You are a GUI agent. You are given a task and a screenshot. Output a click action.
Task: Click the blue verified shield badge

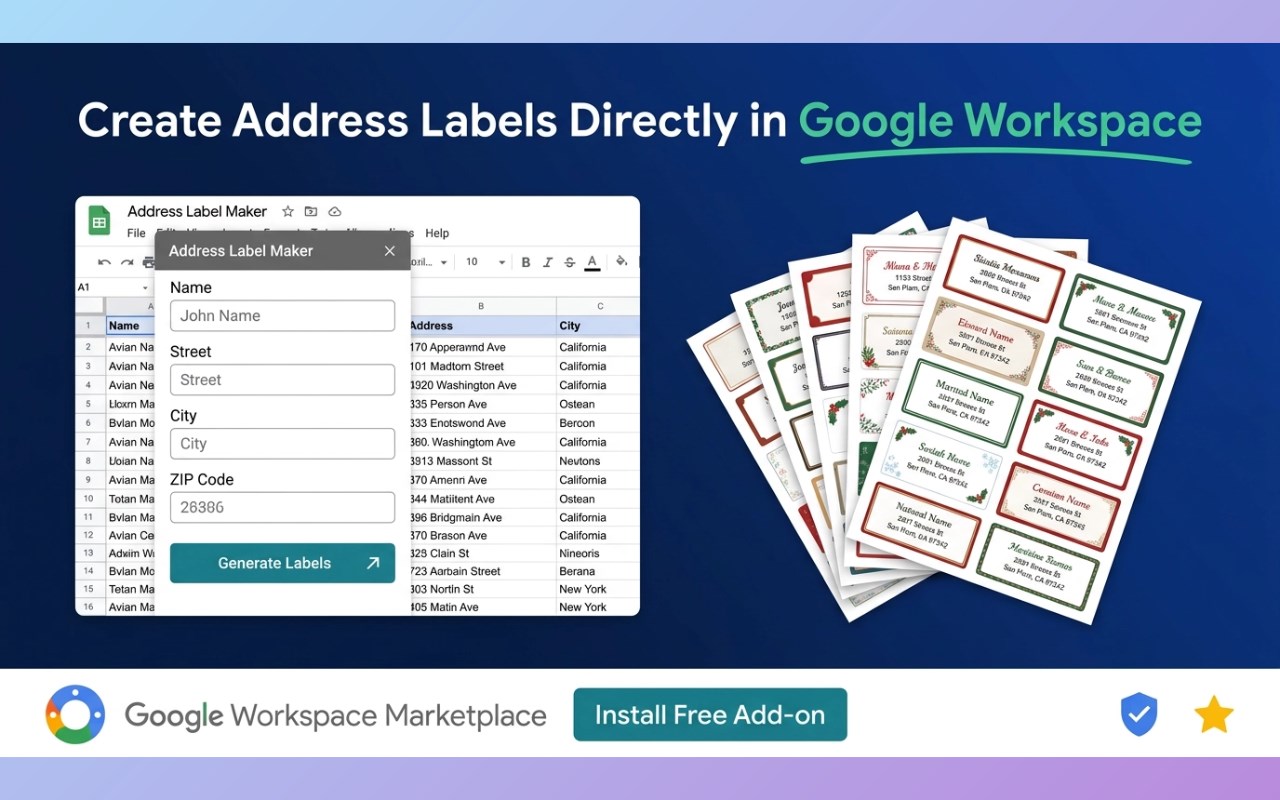[1138, 714]
